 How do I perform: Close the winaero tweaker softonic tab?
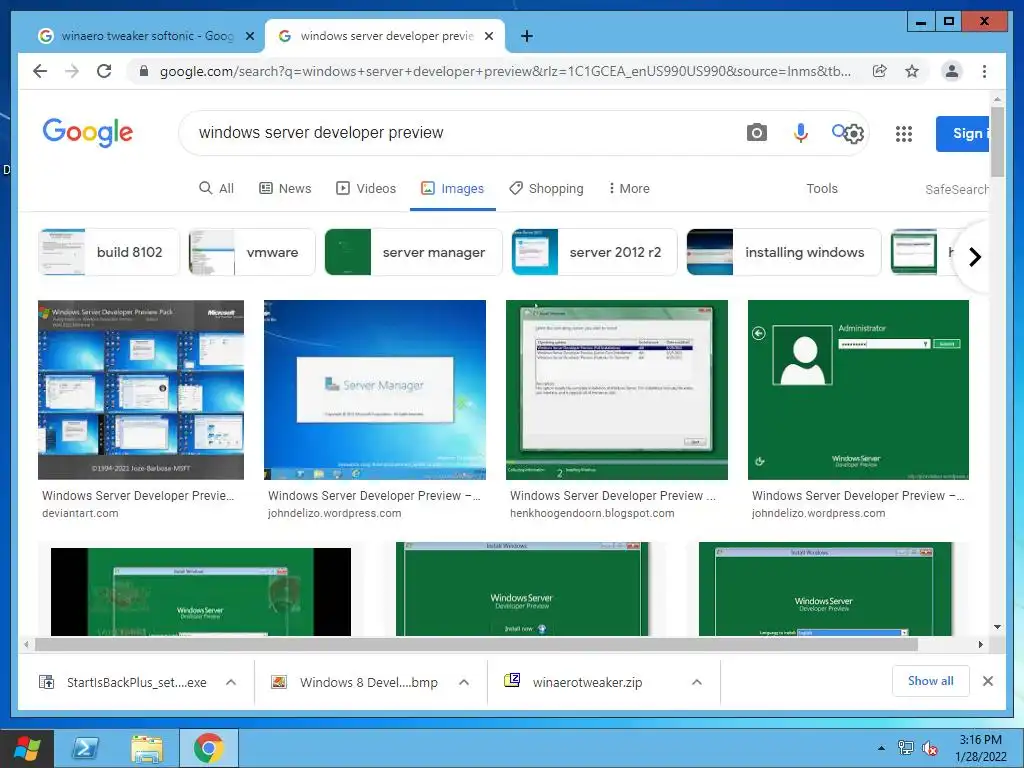[x=249, y=36]
